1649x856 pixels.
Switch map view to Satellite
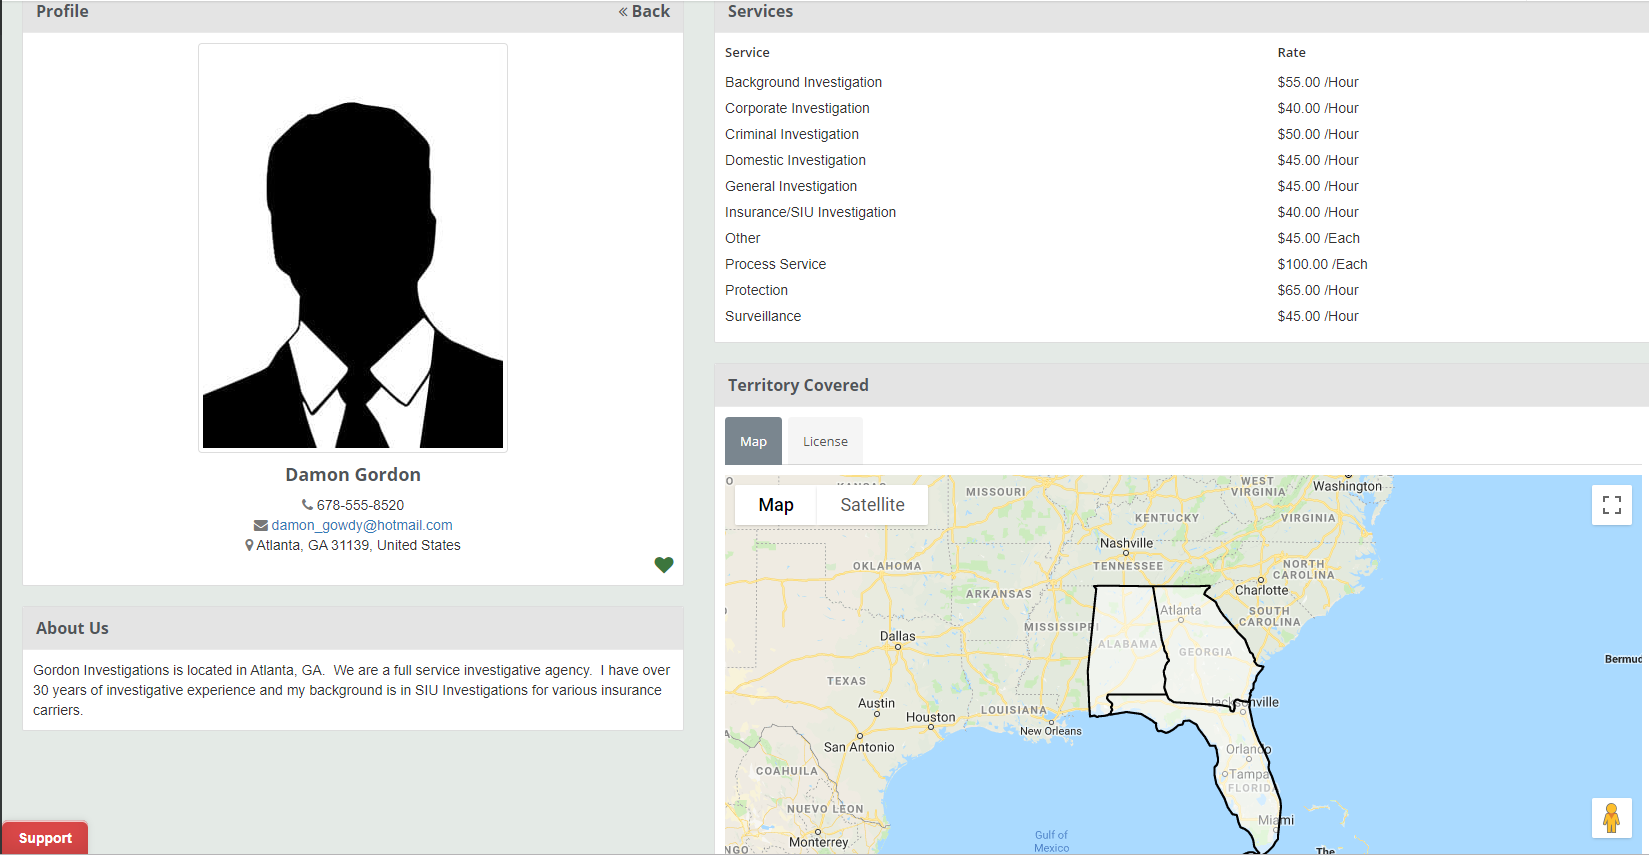pyautogui.click(x=872, y=505)
